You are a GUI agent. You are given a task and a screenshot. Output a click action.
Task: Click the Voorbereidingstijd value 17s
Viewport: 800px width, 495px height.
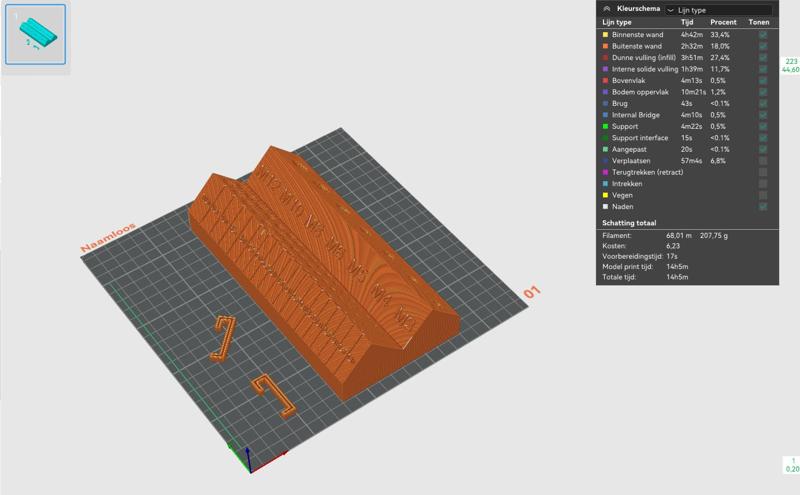click(672, 256)
